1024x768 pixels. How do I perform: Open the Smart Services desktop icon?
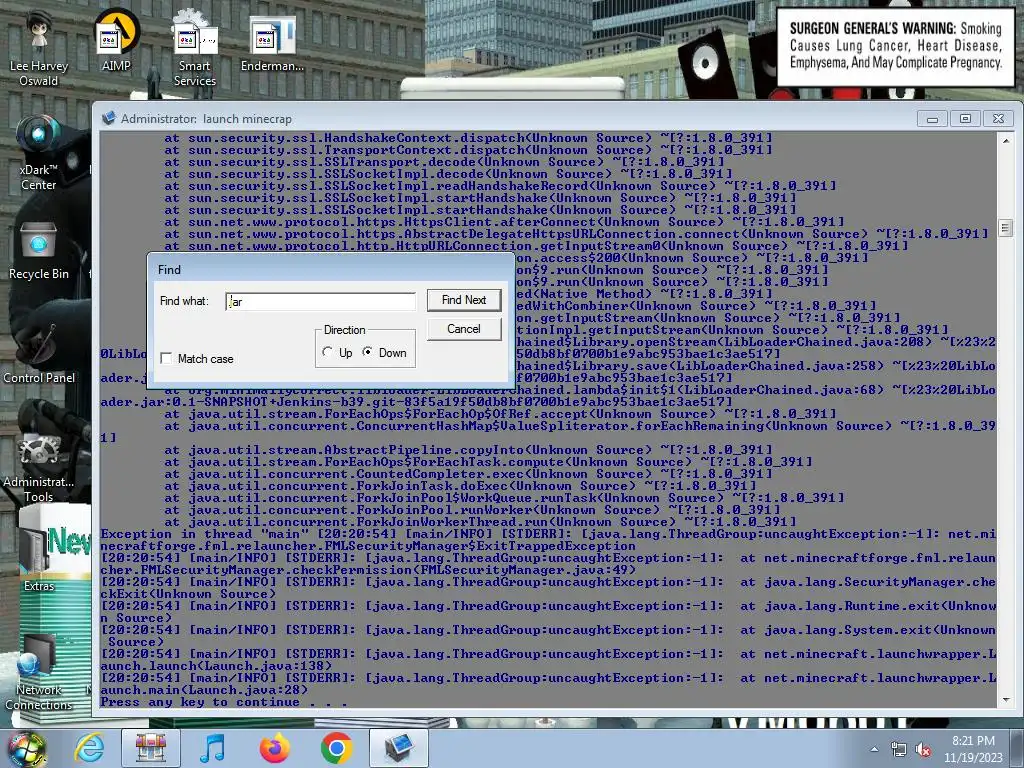pyautogui.click(x=195, y=49)
